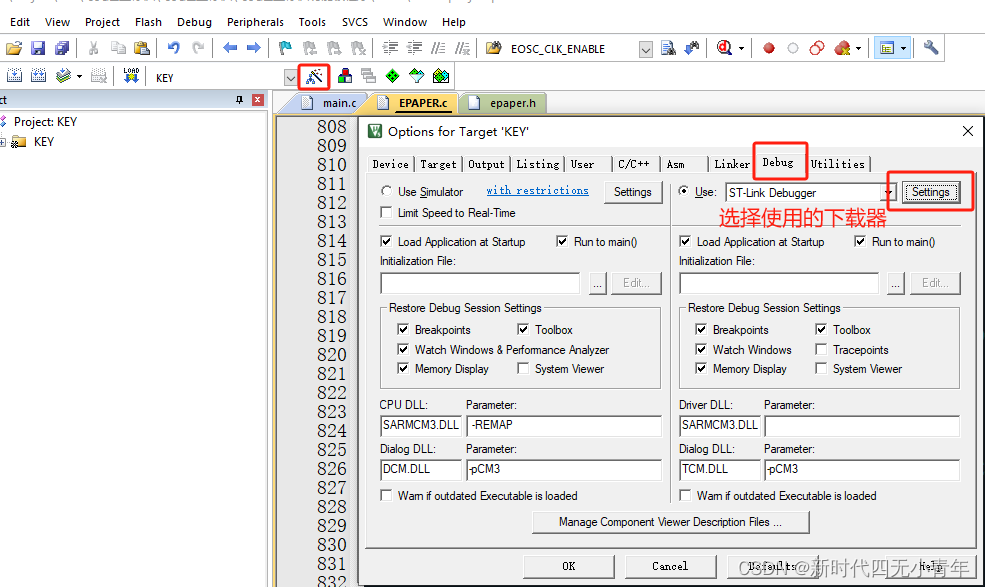985x587 pixels.
Task: Select the Manage Project Items icon
Action: coord(346,76)
